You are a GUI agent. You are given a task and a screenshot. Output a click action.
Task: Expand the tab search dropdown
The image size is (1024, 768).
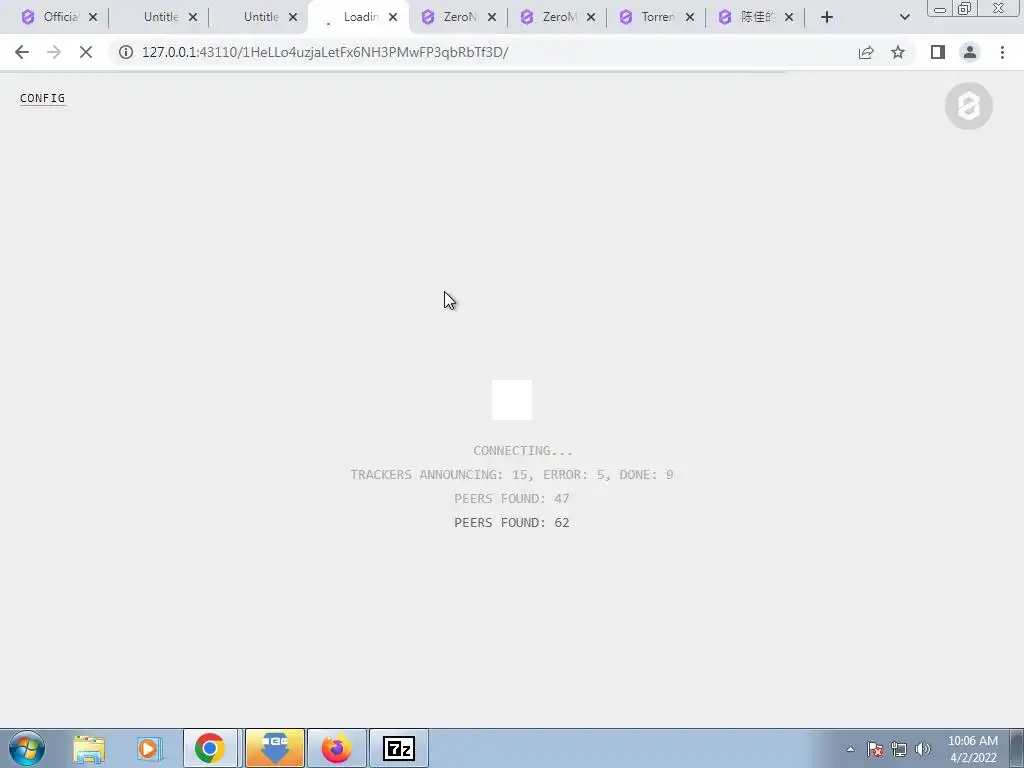pos(904,17)
